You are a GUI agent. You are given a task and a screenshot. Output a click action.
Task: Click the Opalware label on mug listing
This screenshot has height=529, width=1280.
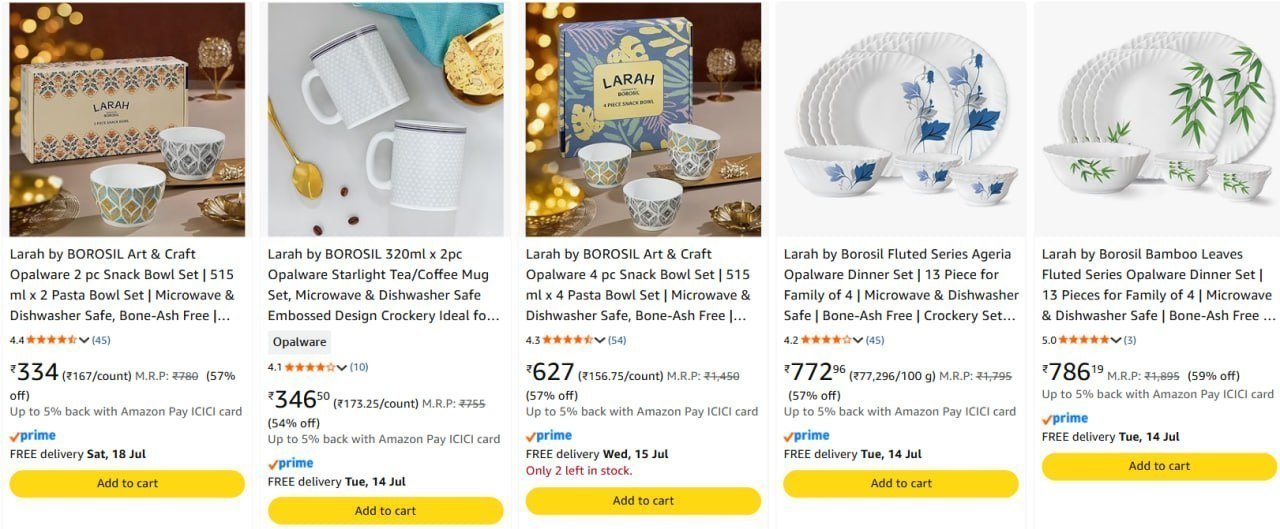pyautogui.click(x=299, y=342)
